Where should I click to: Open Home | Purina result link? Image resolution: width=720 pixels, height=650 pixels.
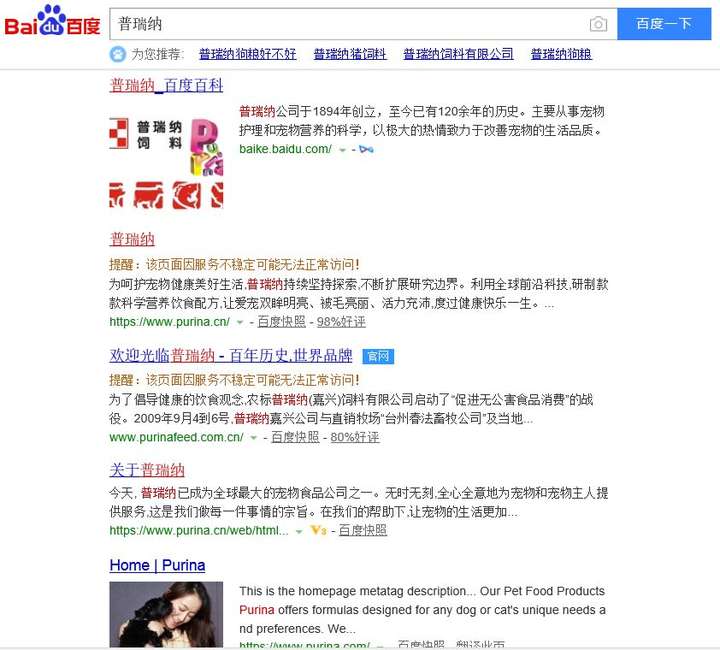pyautogui.click(x=157, y=565)
